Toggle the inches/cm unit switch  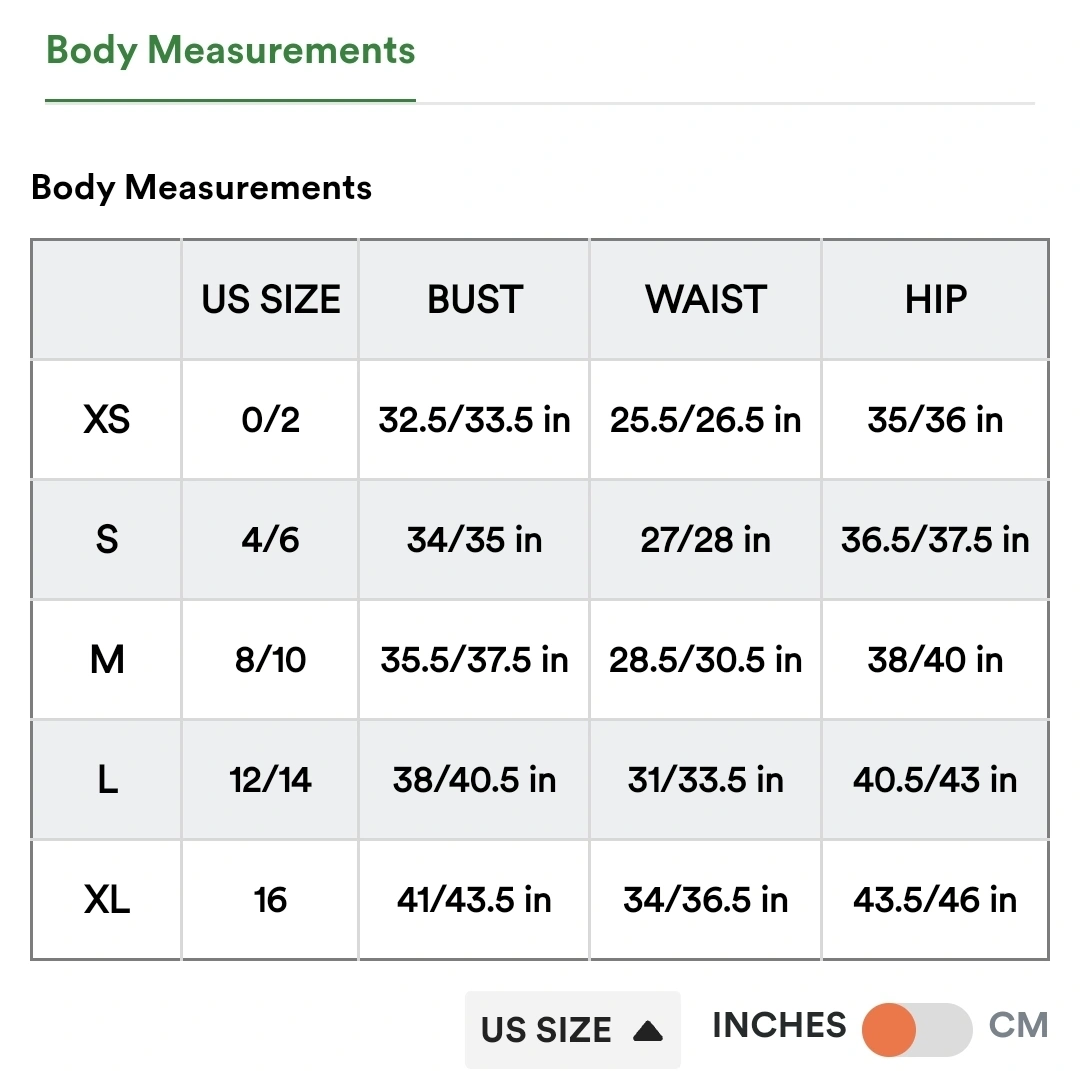916,1029
